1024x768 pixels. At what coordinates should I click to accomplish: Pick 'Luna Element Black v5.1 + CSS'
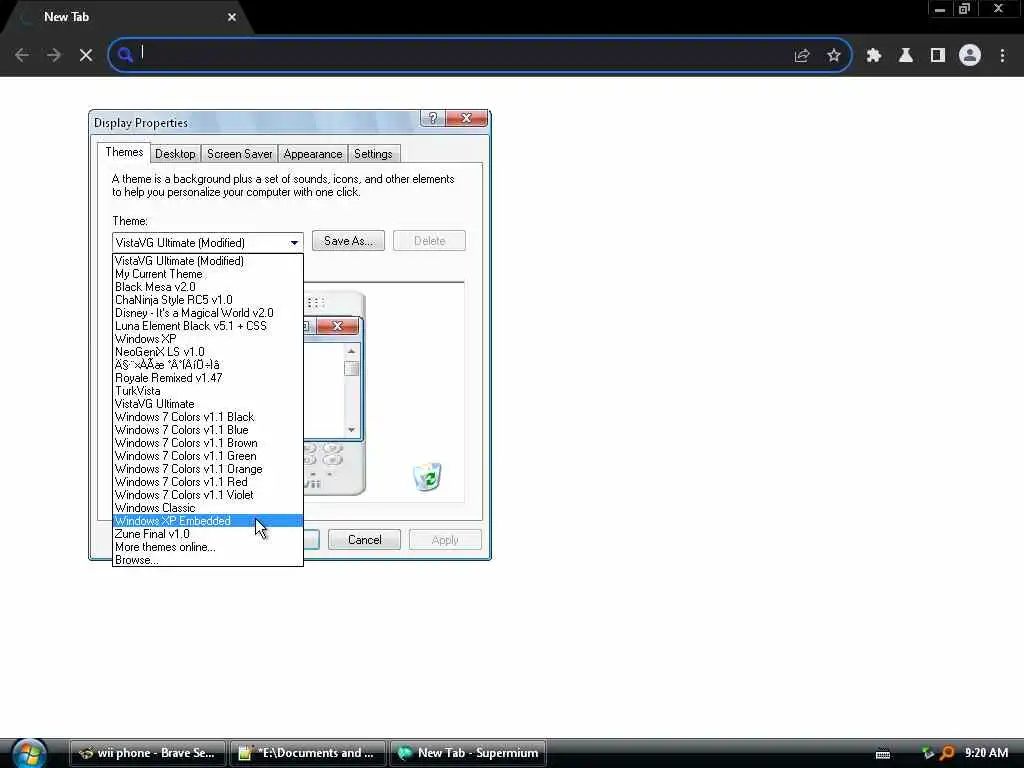(x=208, y=326)
